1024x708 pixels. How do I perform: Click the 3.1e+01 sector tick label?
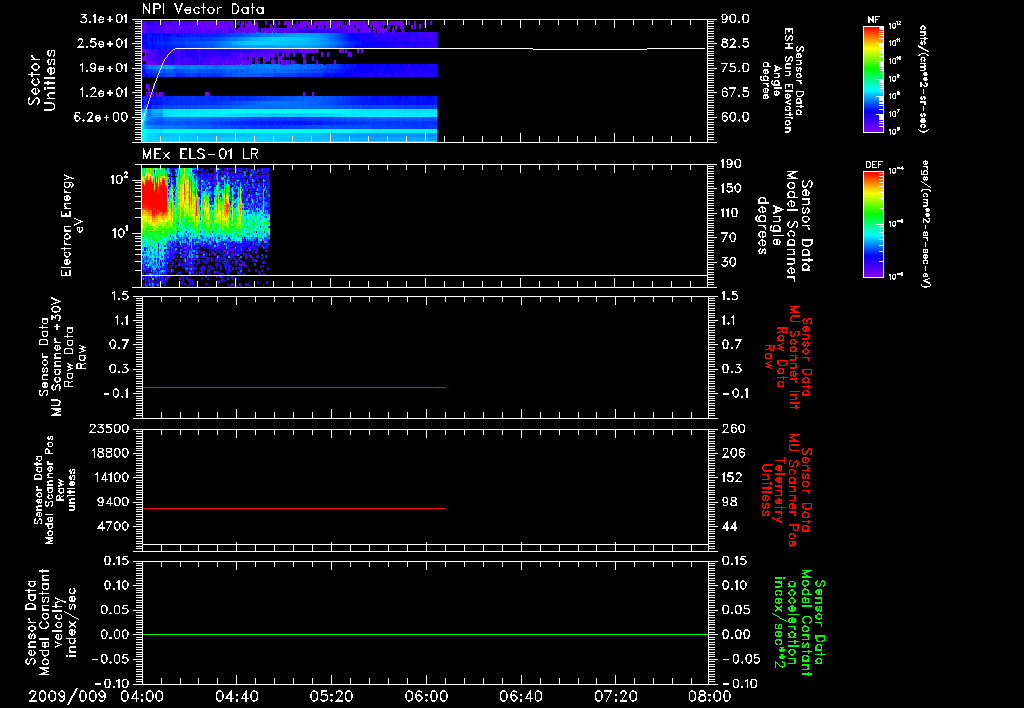[x=104, y=19]
